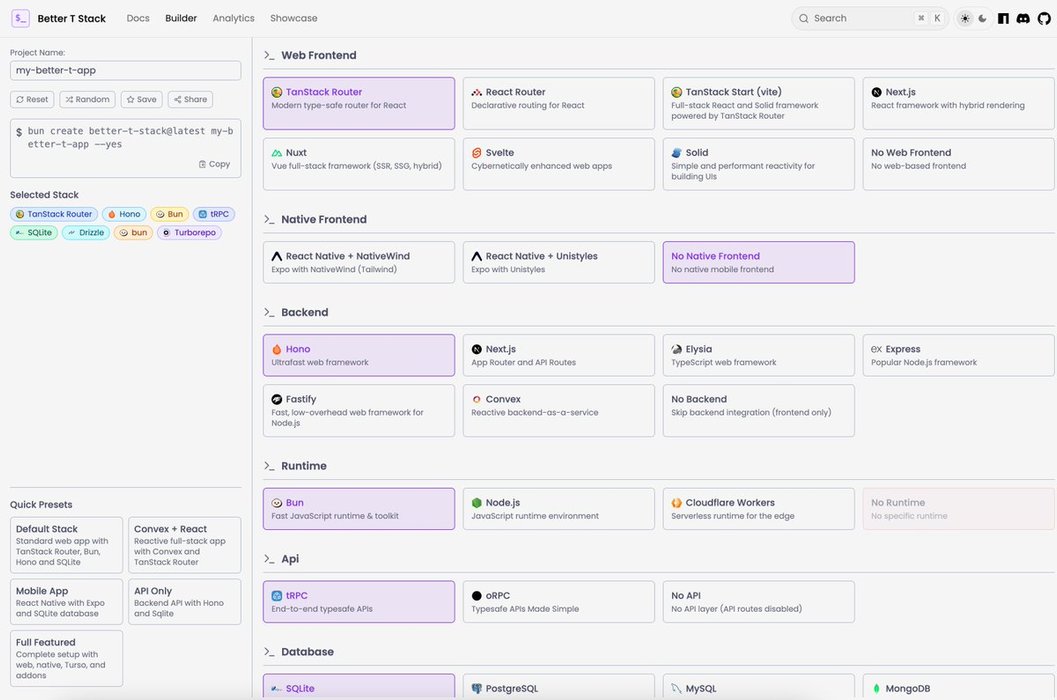
Task: Click the Random stack button
Action: tap(87, 99)
